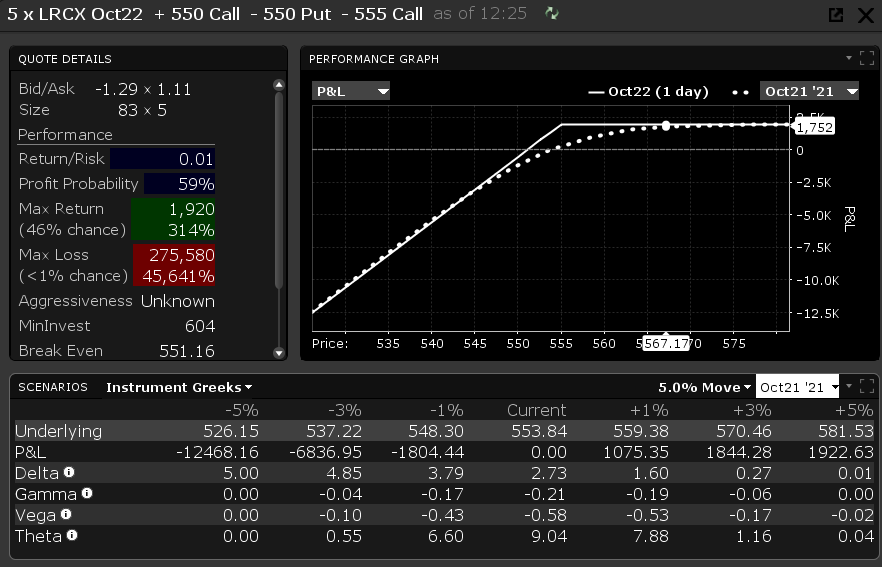Open the Scenarios panel options arrow
Viewport: 882px width, 567px height.
(849, 386)
